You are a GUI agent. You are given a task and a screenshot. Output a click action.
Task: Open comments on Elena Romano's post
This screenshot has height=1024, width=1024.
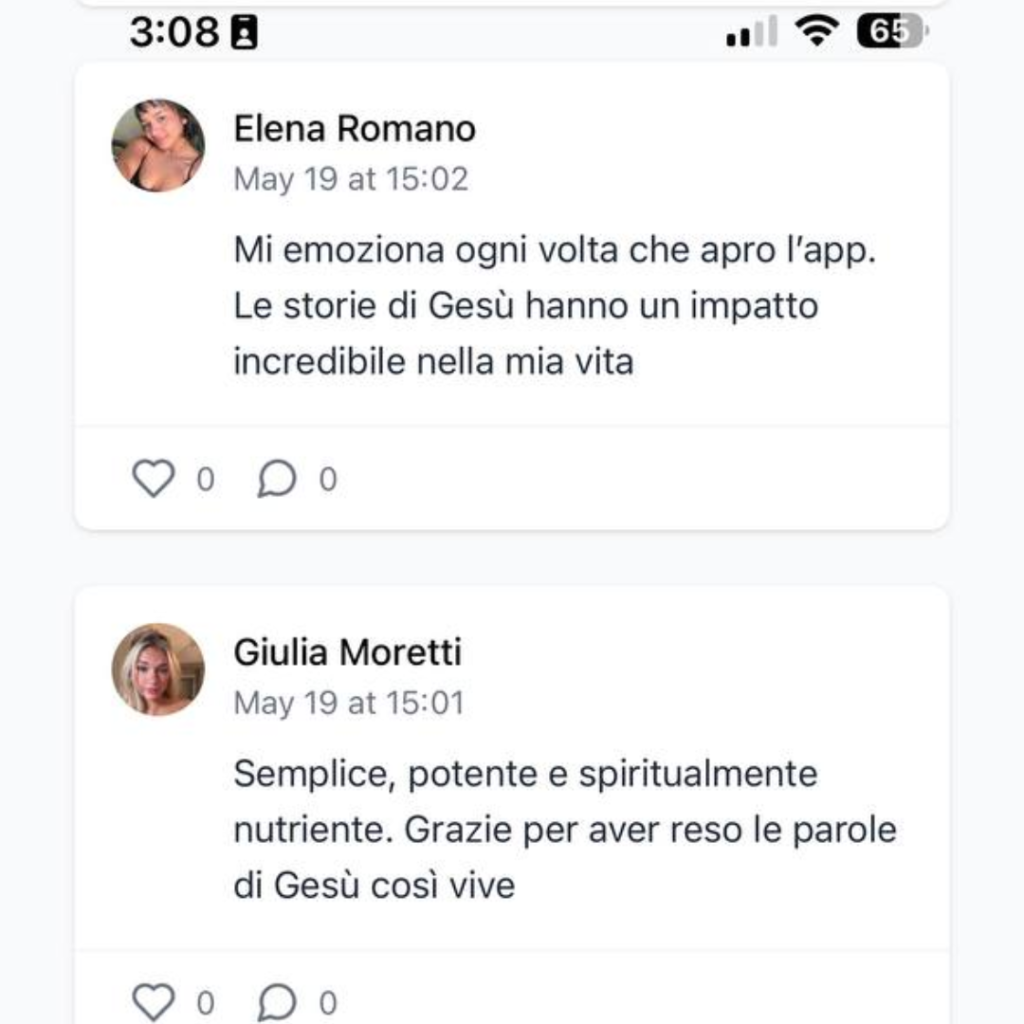coord(277,480)
